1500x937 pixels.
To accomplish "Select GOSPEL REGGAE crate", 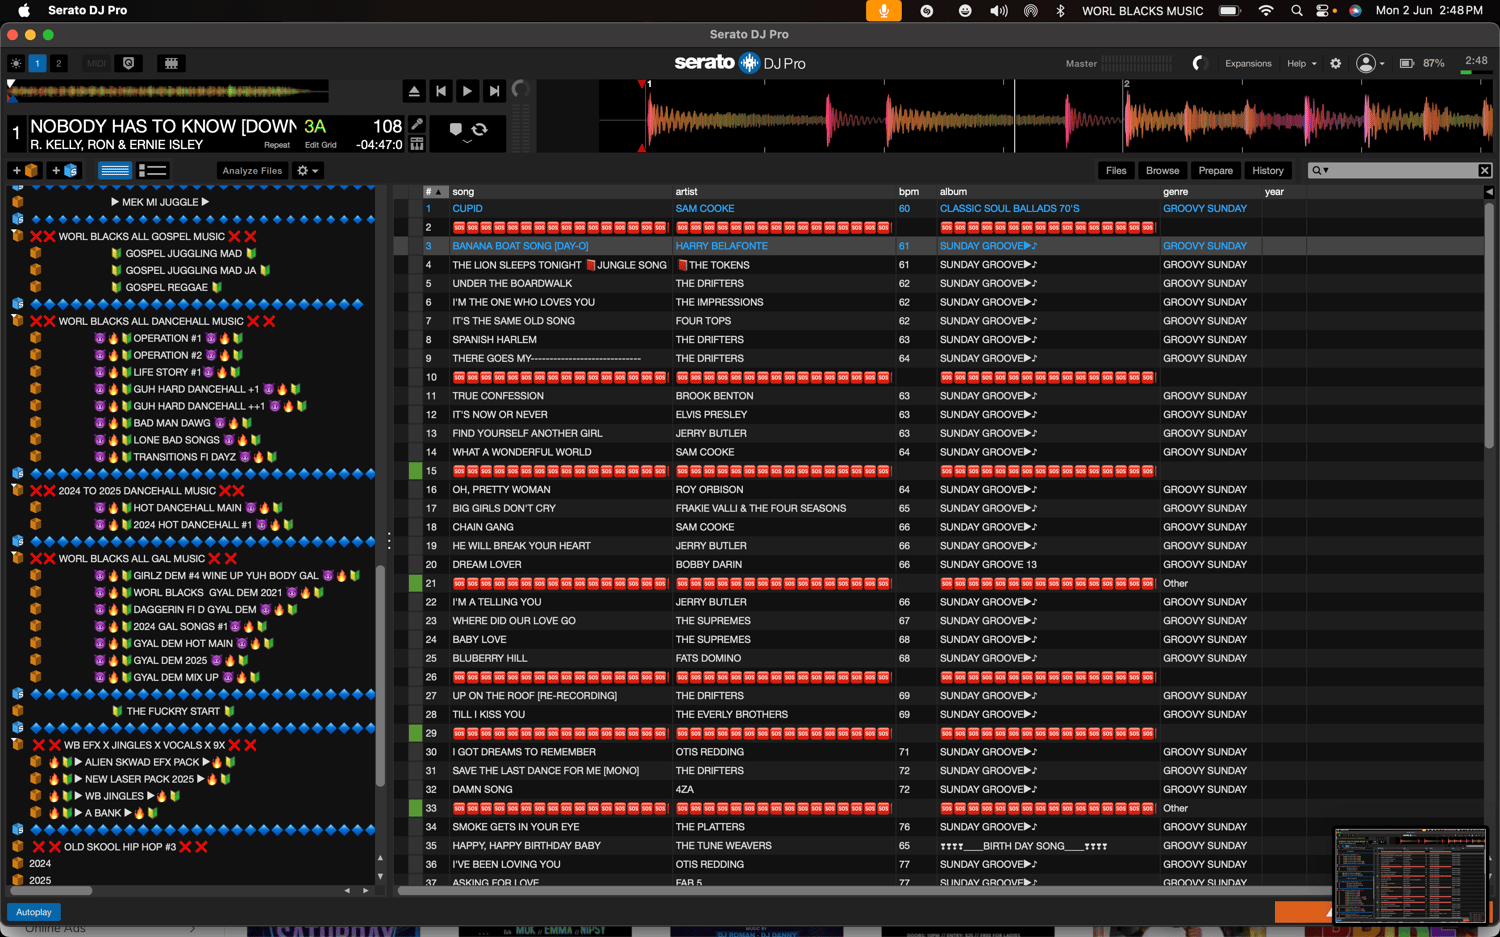I will (166, 287).
